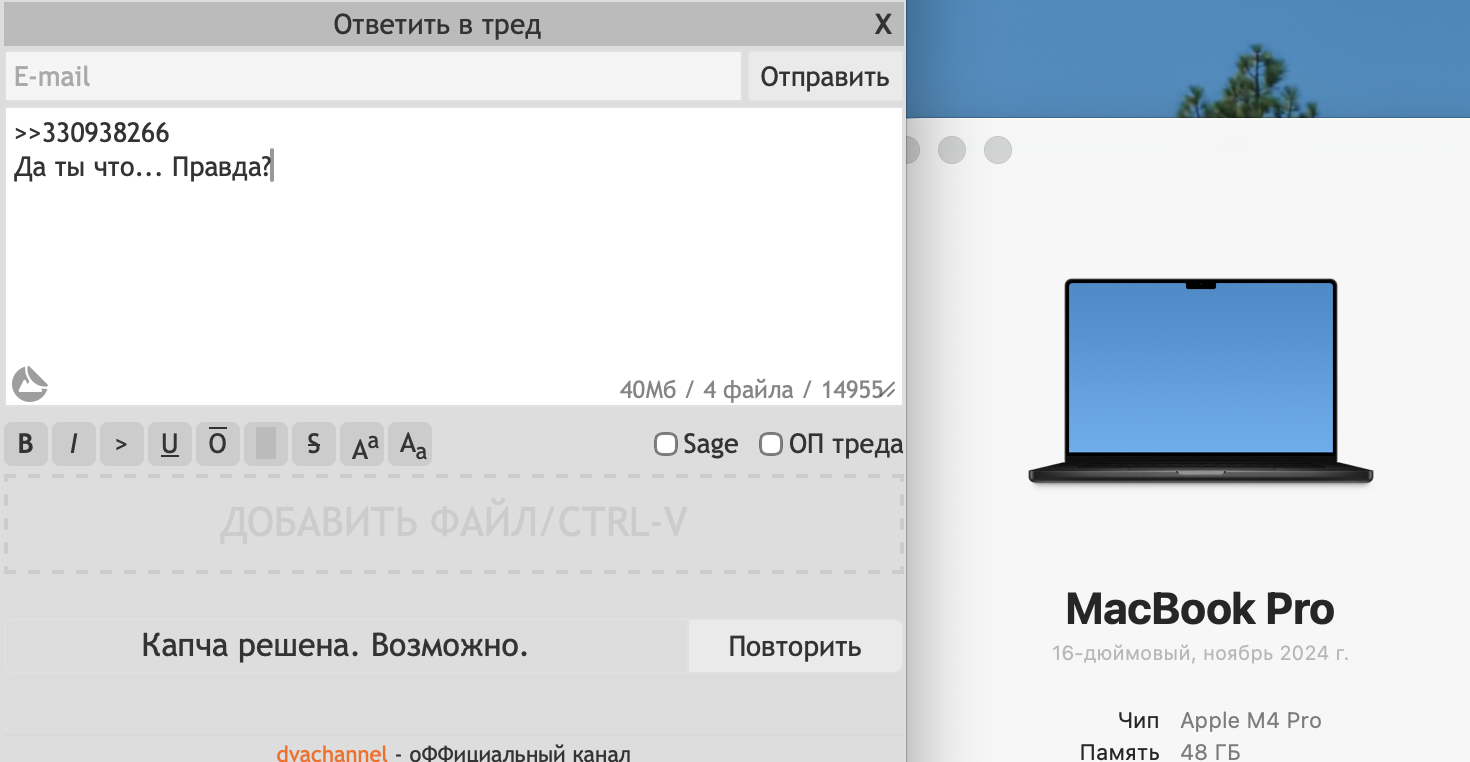Image resolution: width=1470 pixels, height=762 pixels.
Task: Open the dvachannel link
Action: (332, 753)
